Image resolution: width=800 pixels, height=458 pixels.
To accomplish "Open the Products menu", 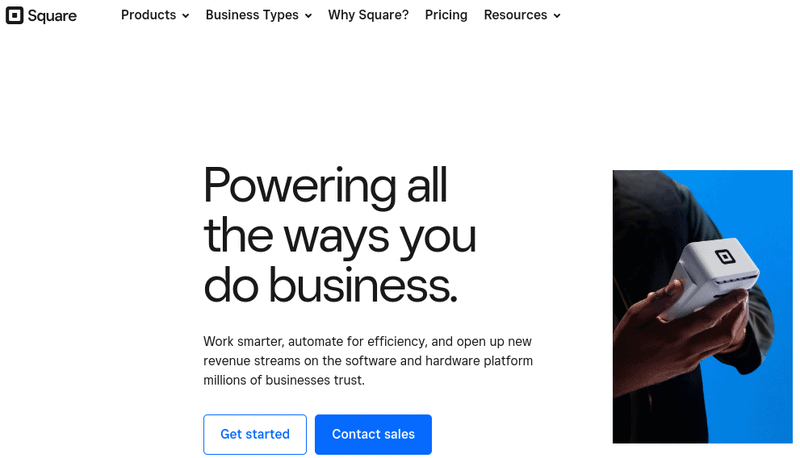I will click(x=148, y=15).
